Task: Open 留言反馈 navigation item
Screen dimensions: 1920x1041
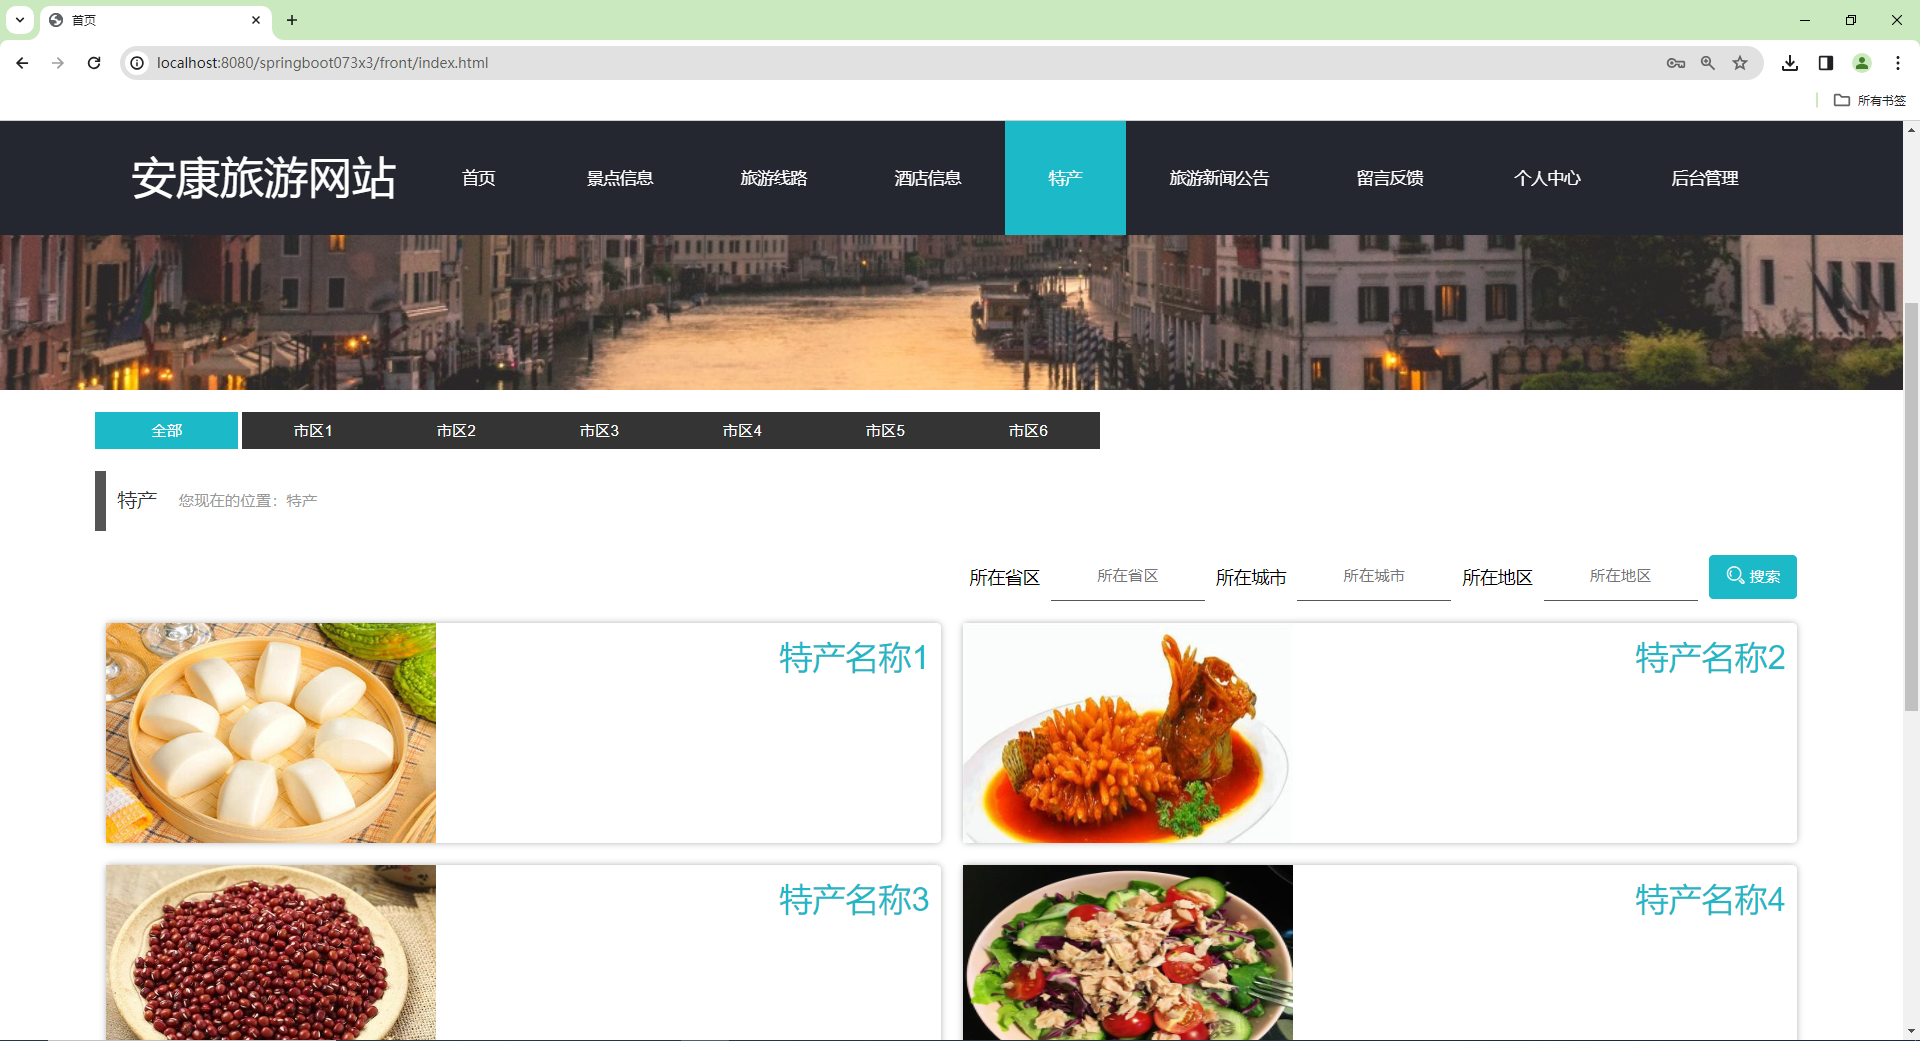Action: pyautogui.click(x=1390, y=178)
